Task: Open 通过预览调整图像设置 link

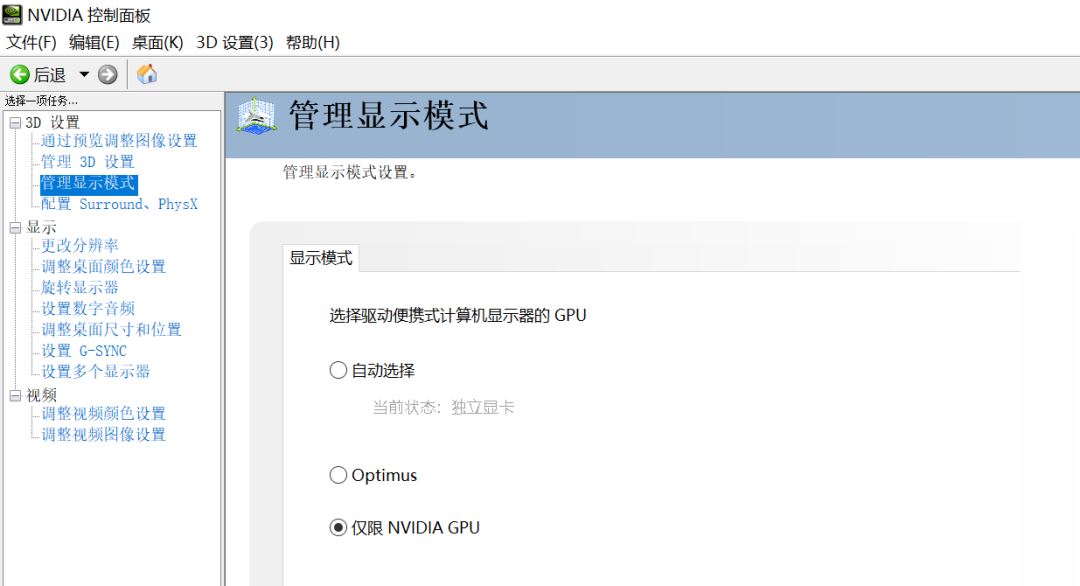Action: [x=118, y=141]
